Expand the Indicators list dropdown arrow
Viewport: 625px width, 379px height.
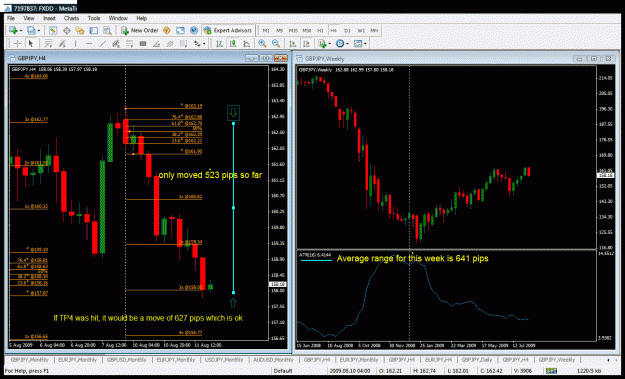pos(330,44)
